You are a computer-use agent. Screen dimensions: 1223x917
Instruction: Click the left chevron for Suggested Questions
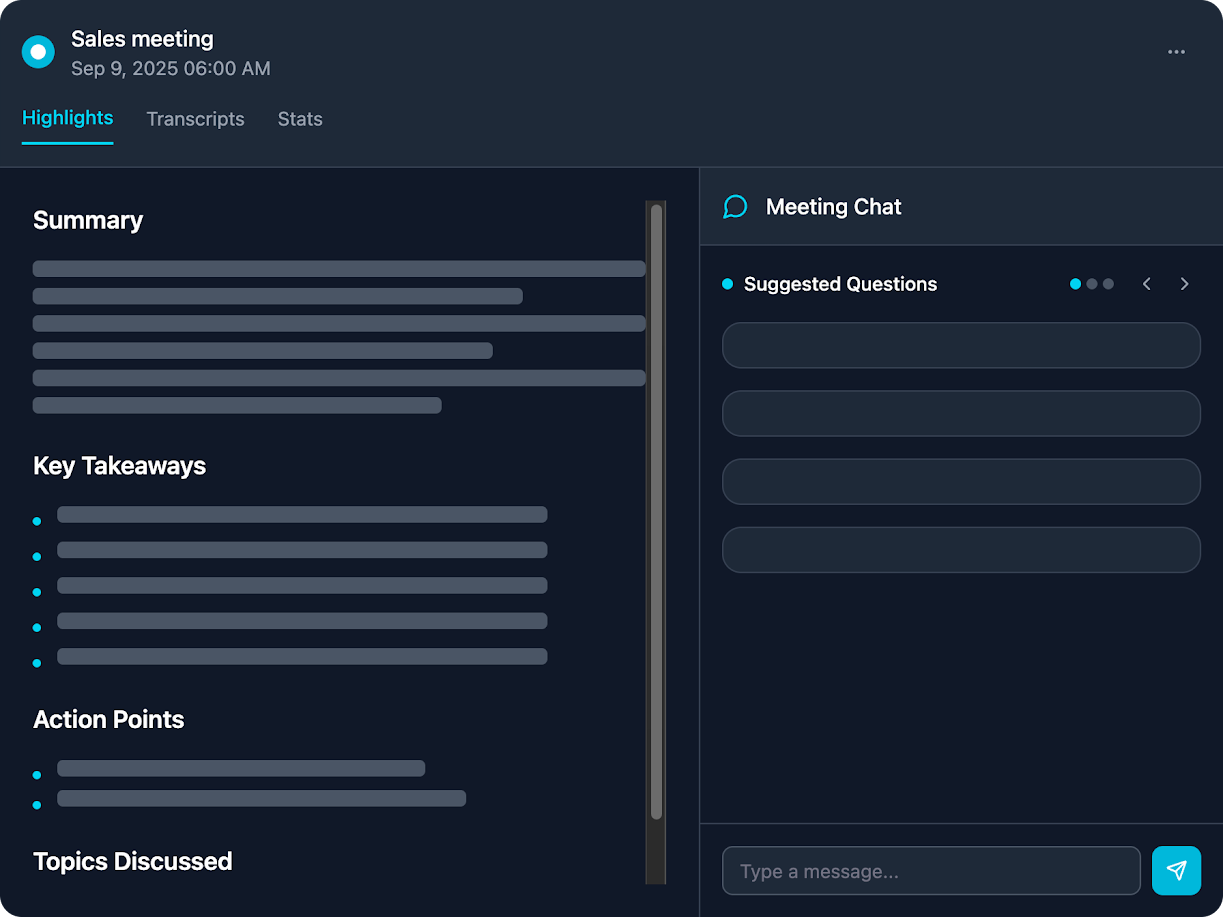pos(1147,284)
